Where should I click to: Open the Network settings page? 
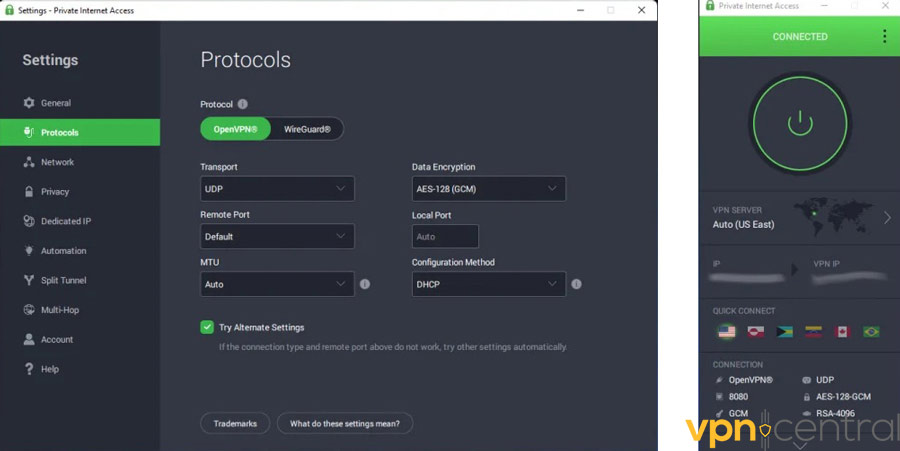point(80,162)
